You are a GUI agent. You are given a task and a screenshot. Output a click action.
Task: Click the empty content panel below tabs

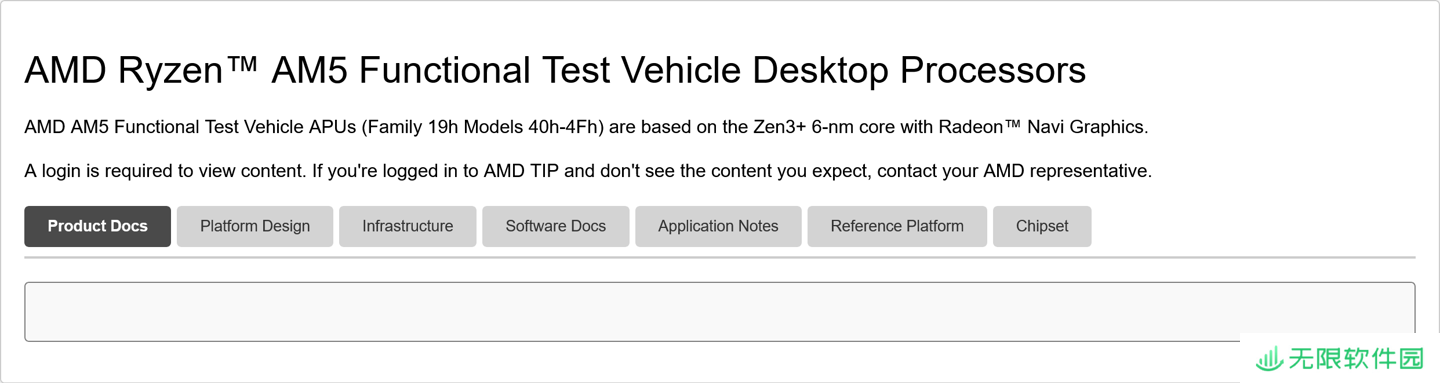(720, 312)
